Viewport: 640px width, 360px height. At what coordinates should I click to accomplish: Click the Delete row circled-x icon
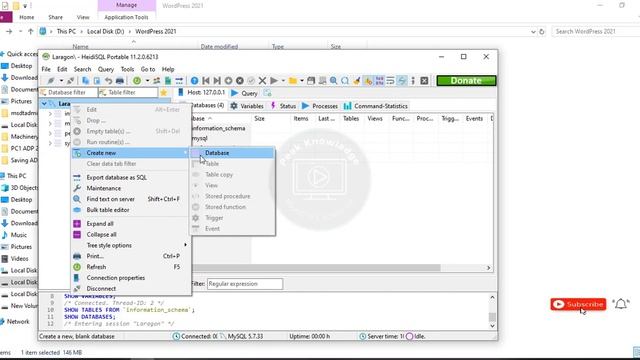pos(240,81)
